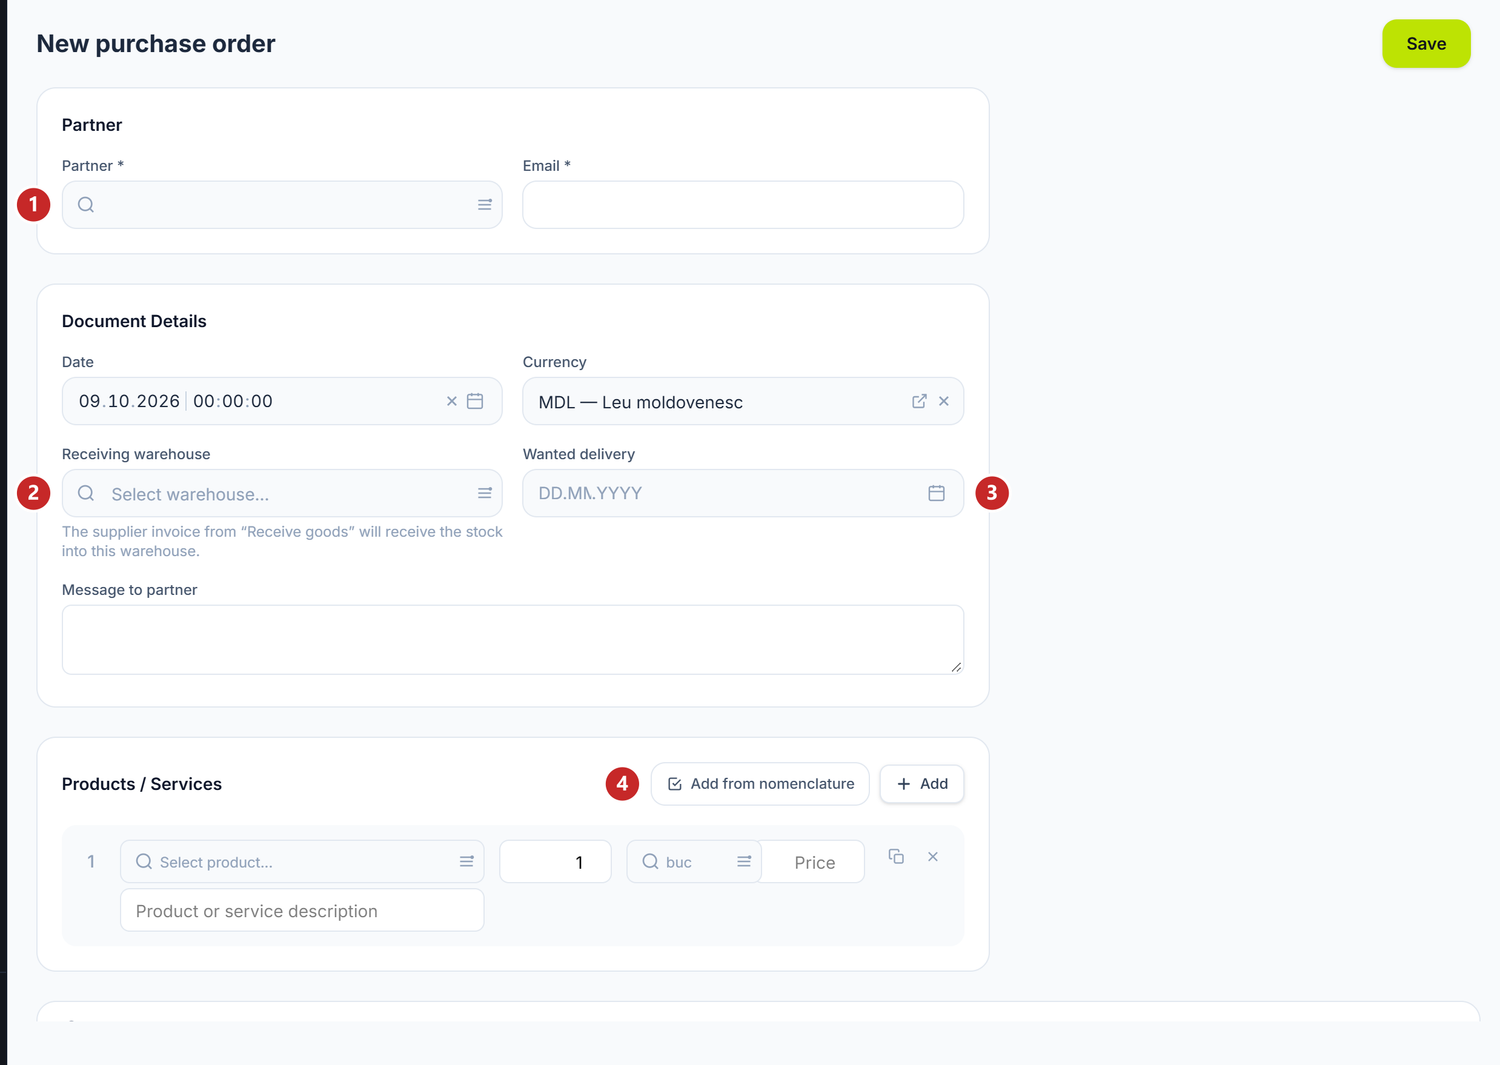
Task: Focus the Price input field
Action: (x=813, y=862)
